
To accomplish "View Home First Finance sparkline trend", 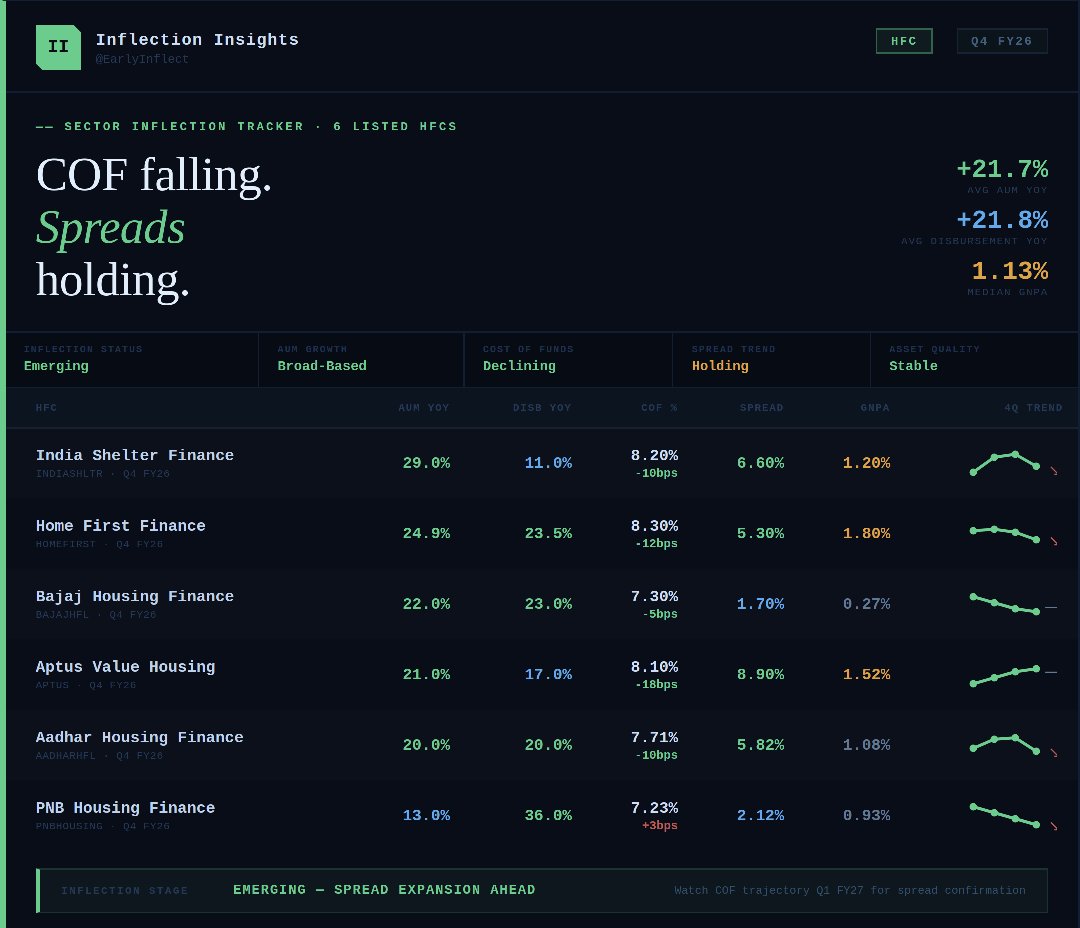I will point(1004,534).
